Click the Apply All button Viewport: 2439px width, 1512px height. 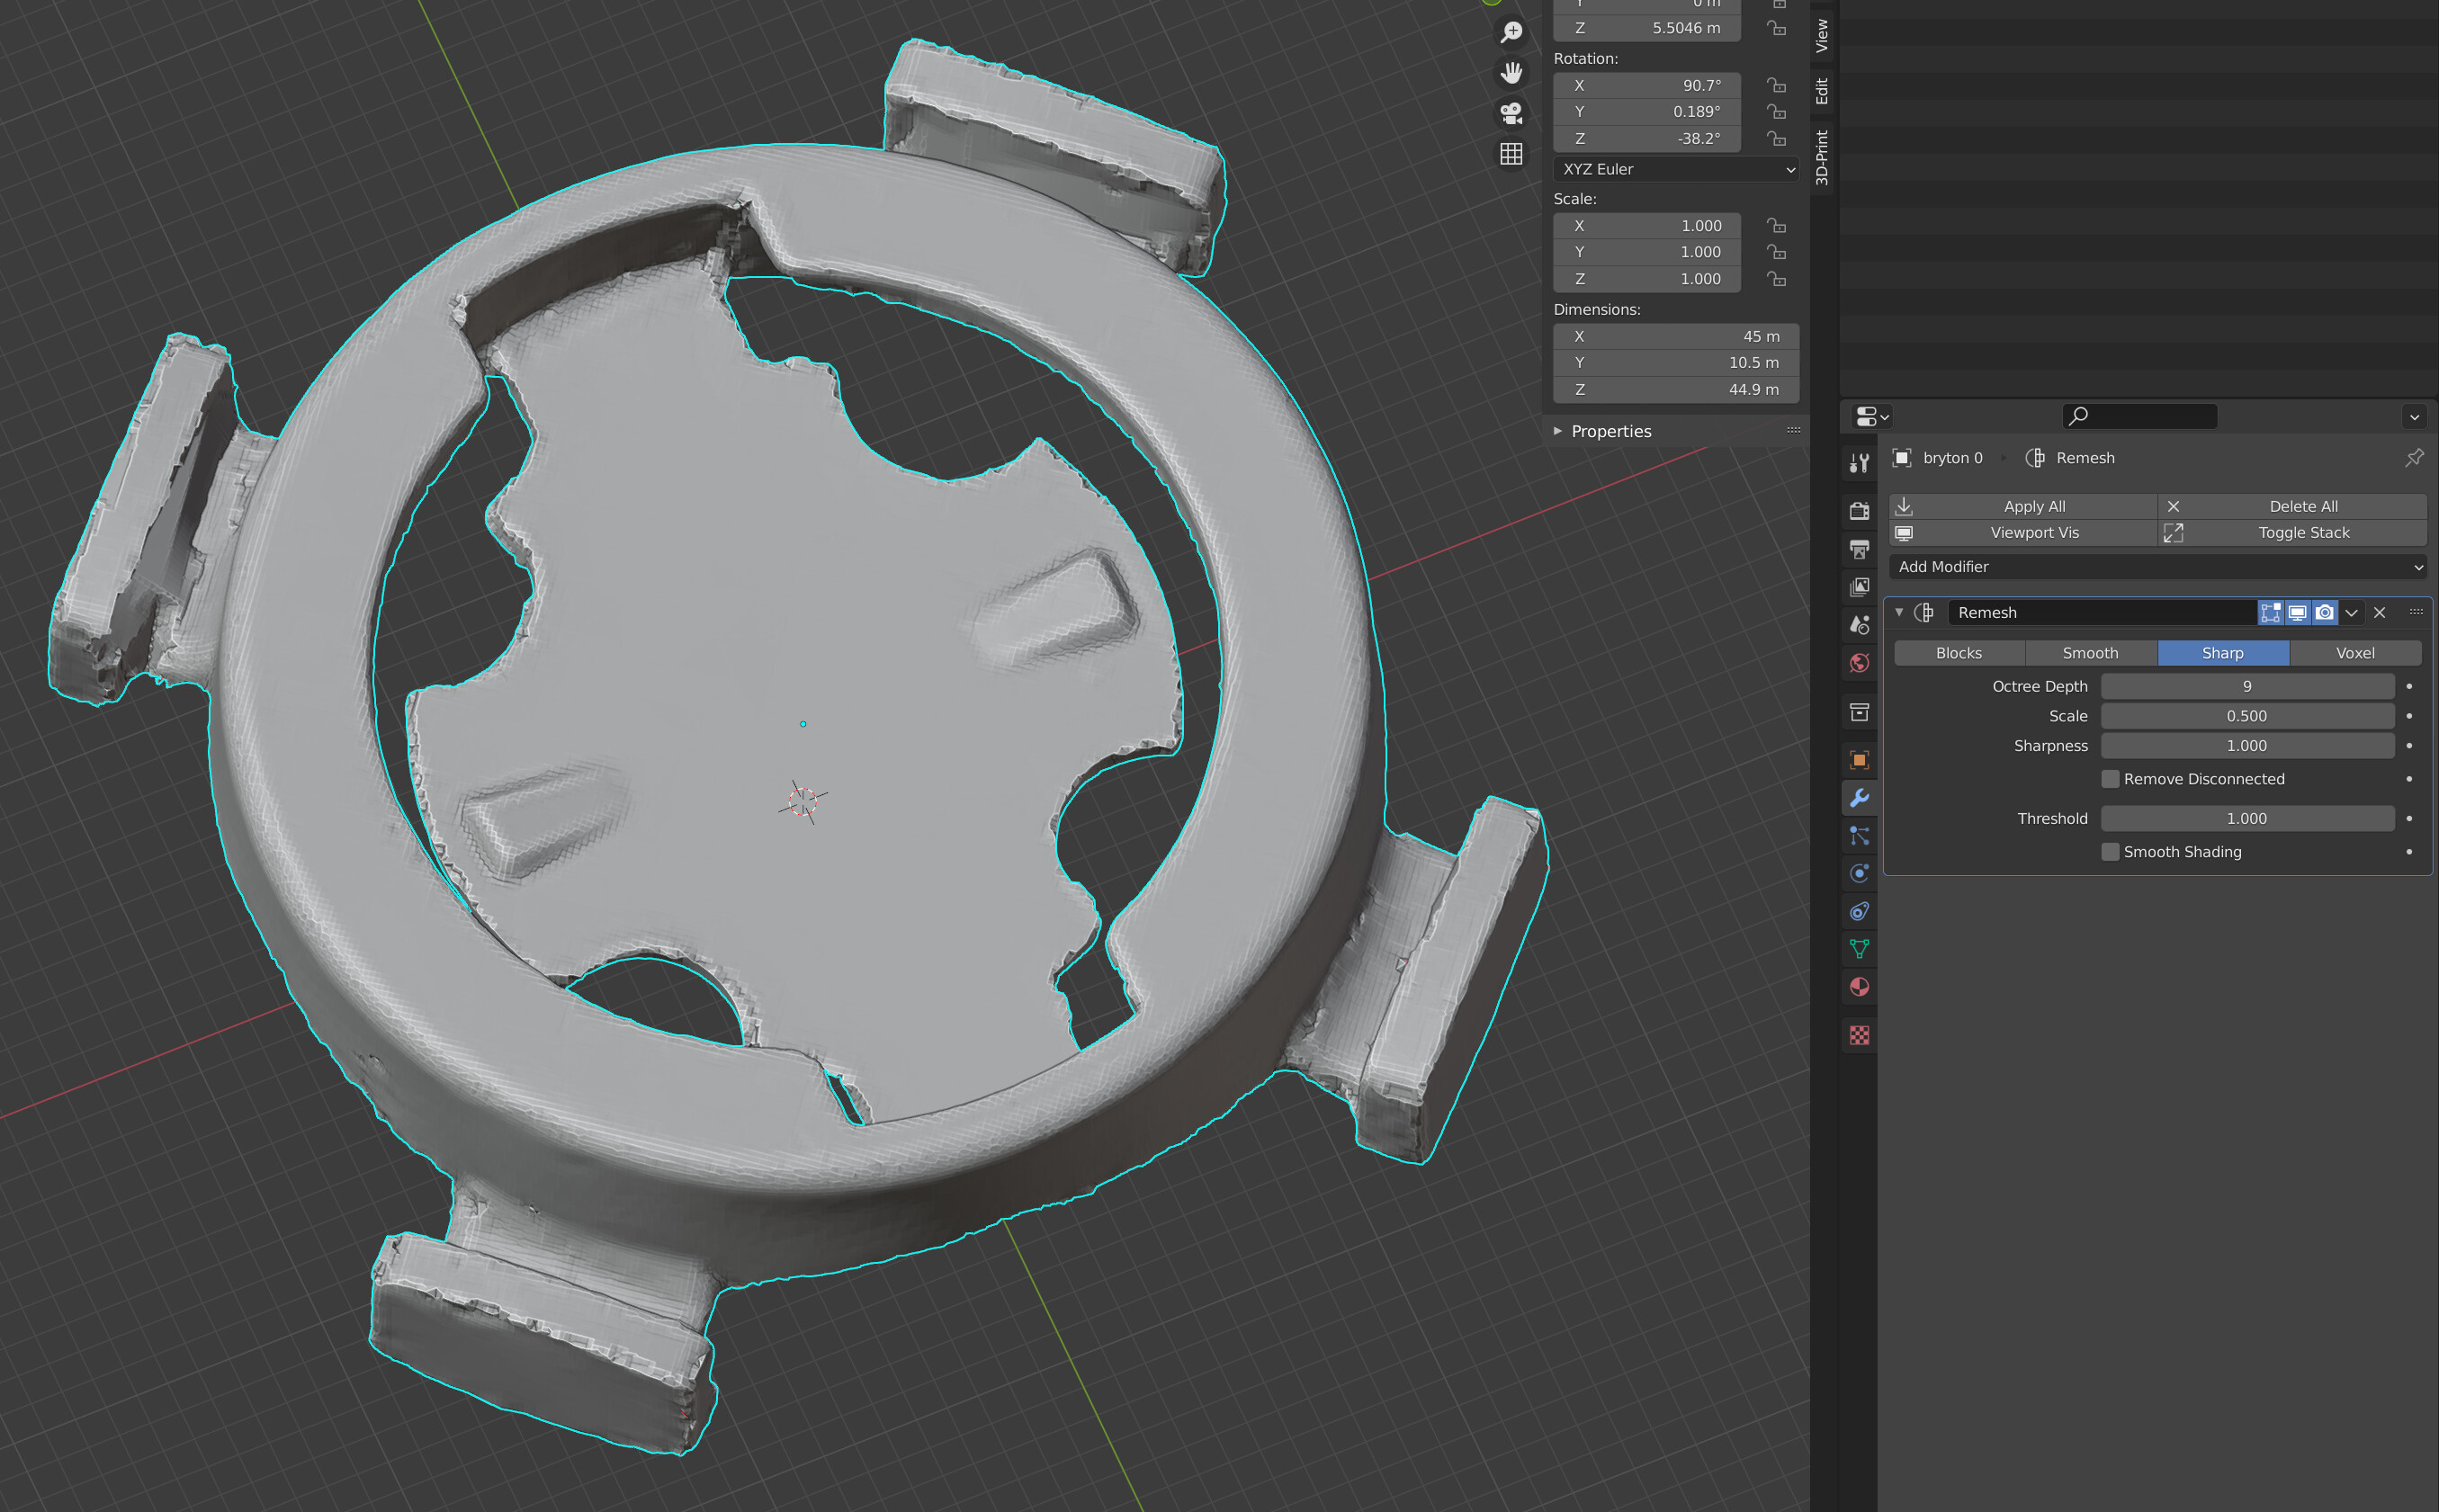pyautogui.click(x=2023, y=507)
